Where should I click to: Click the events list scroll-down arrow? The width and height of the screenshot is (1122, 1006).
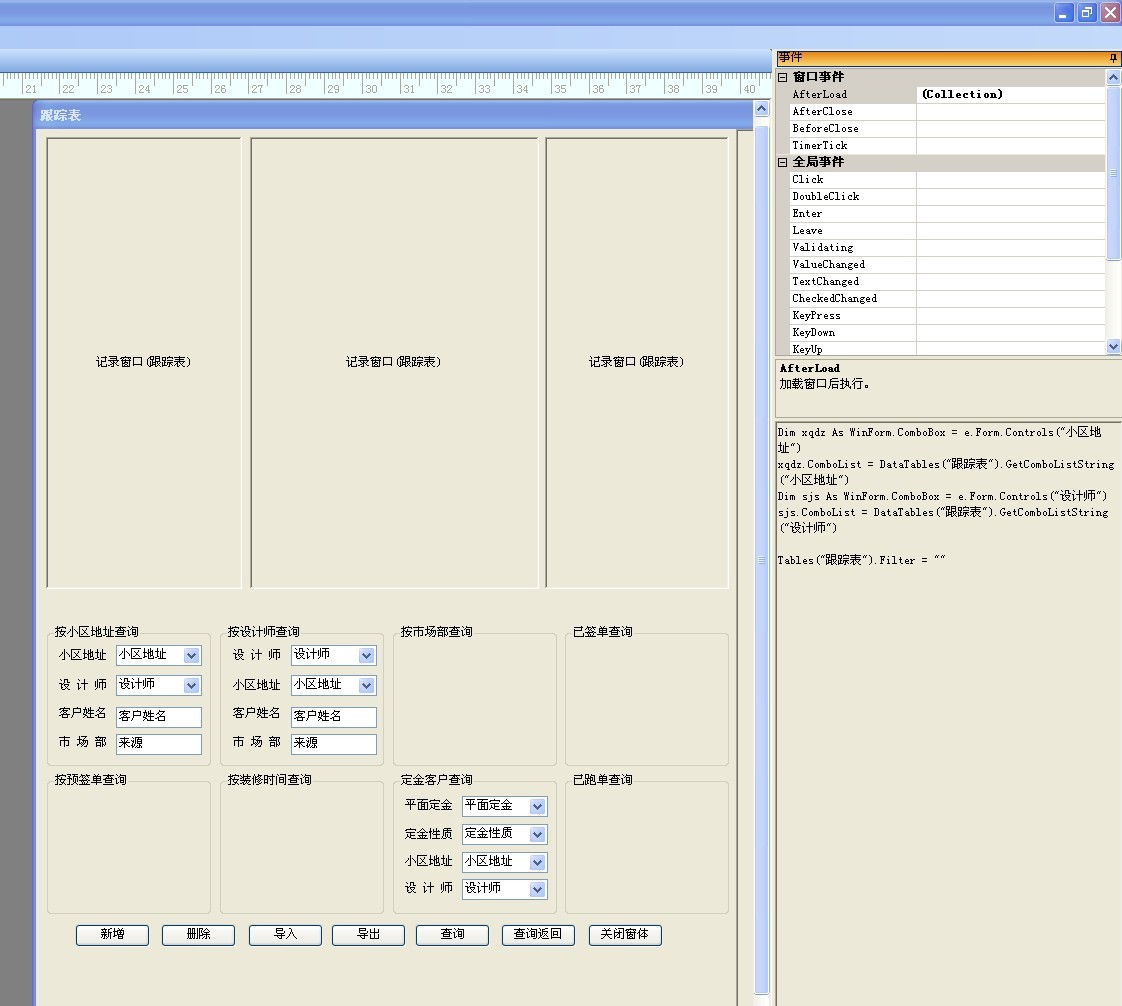[x=1113, y=347]
